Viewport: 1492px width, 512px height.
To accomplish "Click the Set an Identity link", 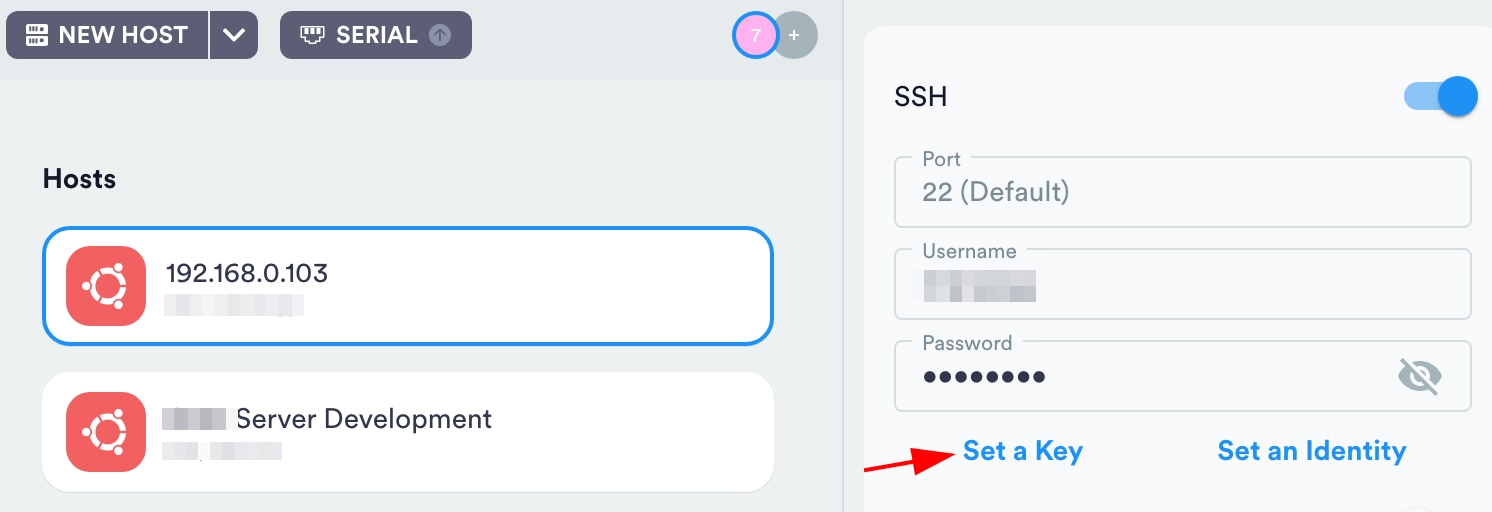I will click(x=1311, y=451).
